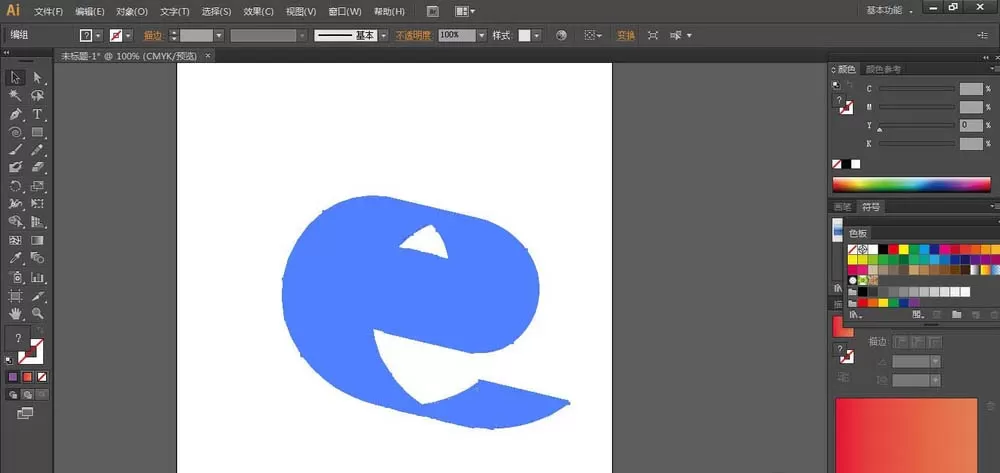
Task: Pick the white swatch beside the spectrum
Action: coord(855,164)
